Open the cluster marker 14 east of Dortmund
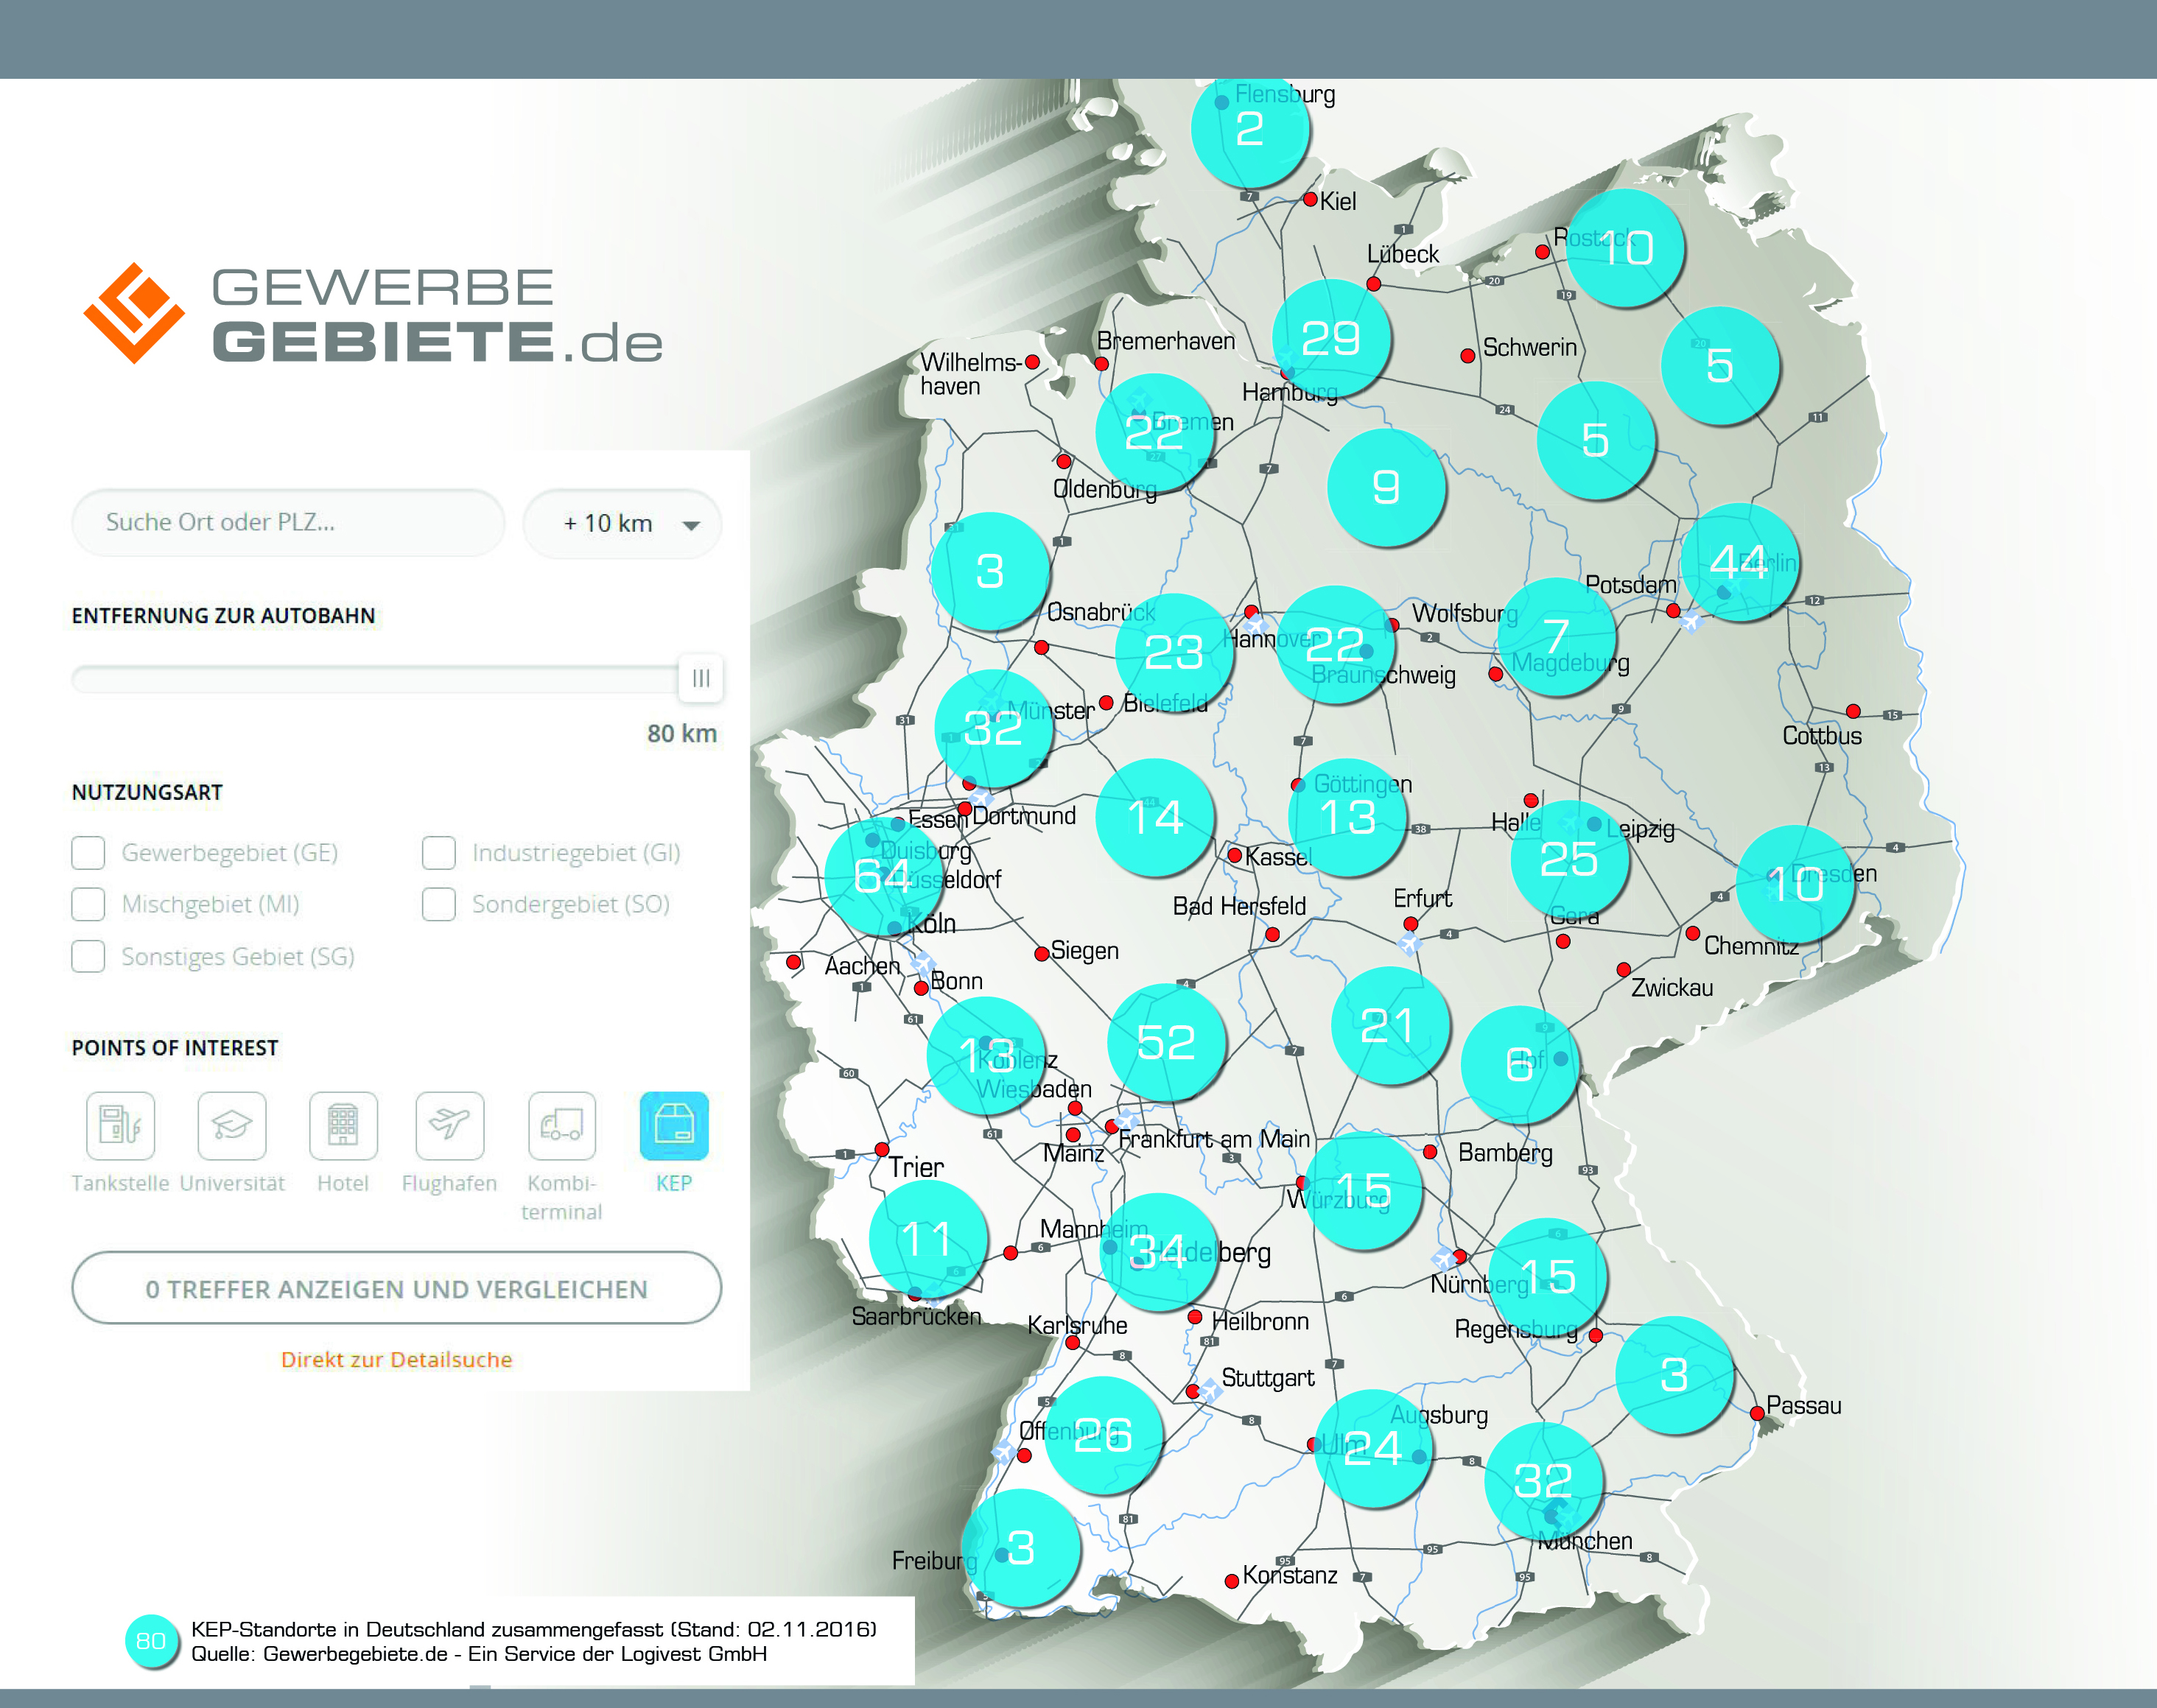2157x1708 pixels. [x=1155, y=817]
